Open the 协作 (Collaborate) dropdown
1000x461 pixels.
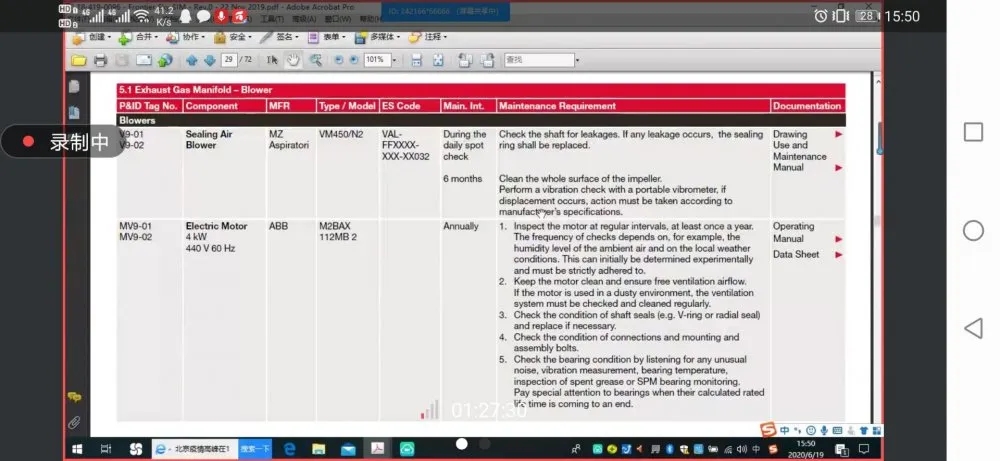186,37
